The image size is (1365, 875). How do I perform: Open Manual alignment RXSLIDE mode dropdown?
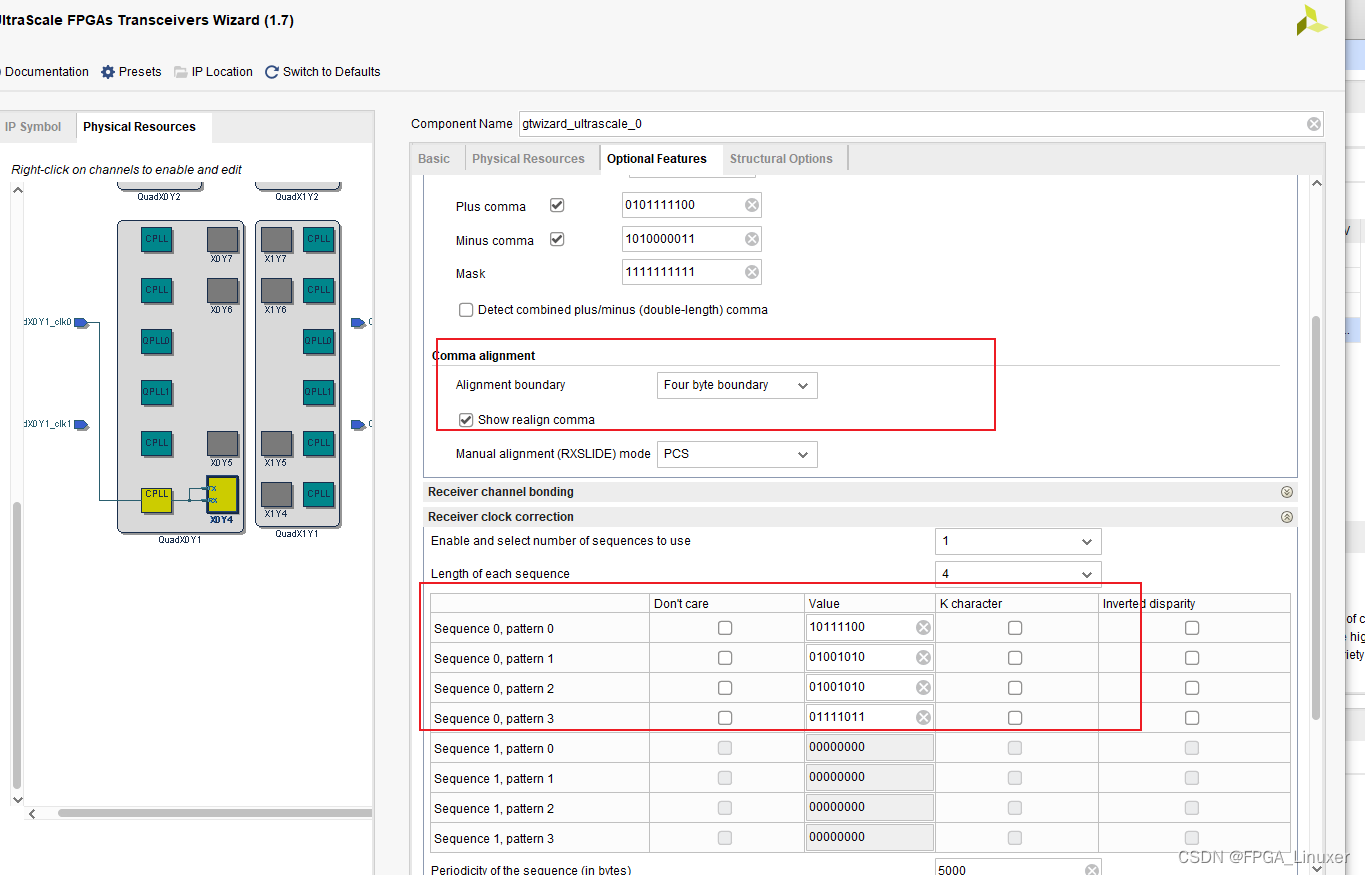pos(737,454)
